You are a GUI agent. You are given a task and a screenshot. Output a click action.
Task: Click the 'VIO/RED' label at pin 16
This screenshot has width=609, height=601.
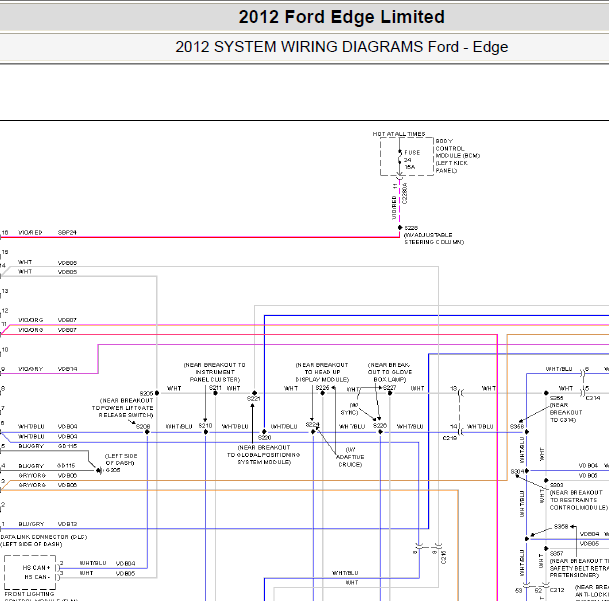click(x=30, y=233)
